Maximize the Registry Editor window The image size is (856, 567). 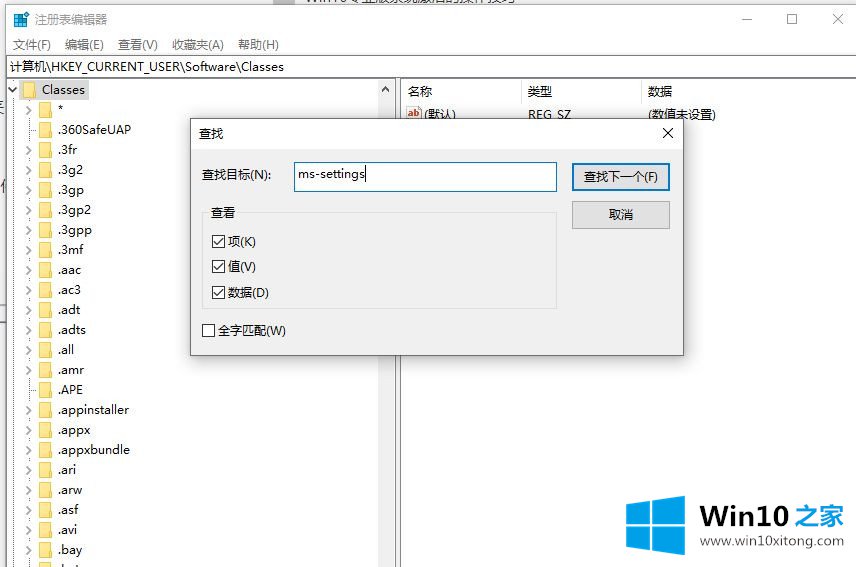792,19
